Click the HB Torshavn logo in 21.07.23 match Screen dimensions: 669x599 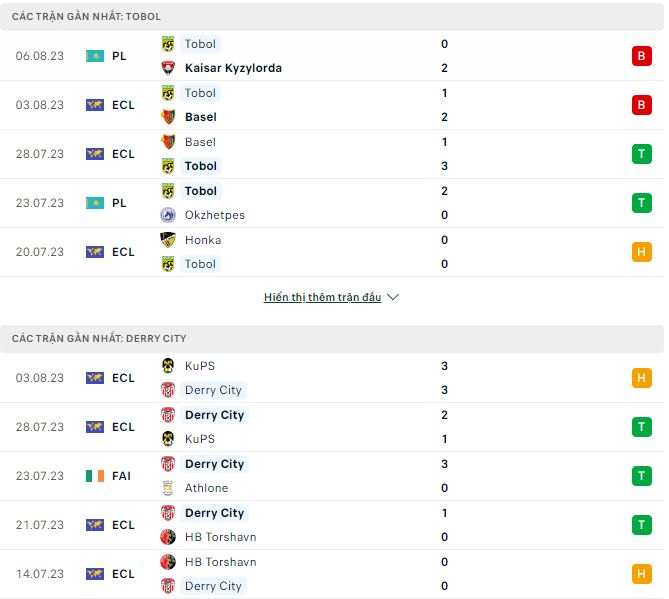coord(168,537)
